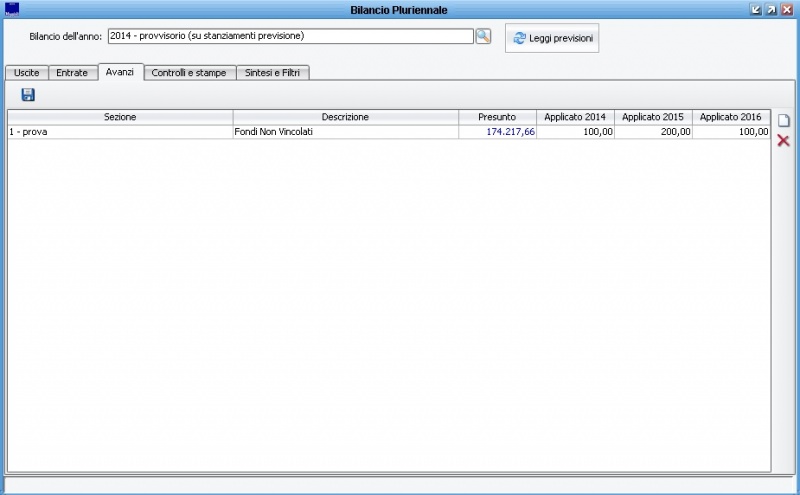Close the Bilancio Pluriennale window
800x495 pixels.
[787, 10]
